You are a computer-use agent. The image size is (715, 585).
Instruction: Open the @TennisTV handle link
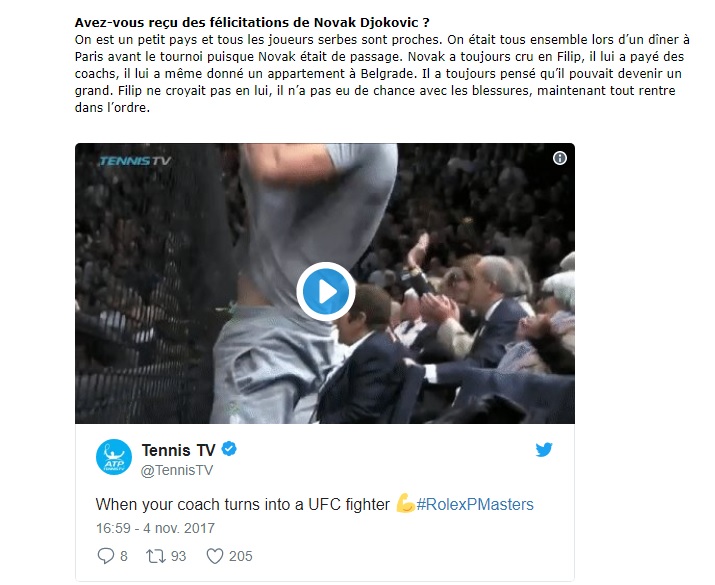[x=177, y=470]
